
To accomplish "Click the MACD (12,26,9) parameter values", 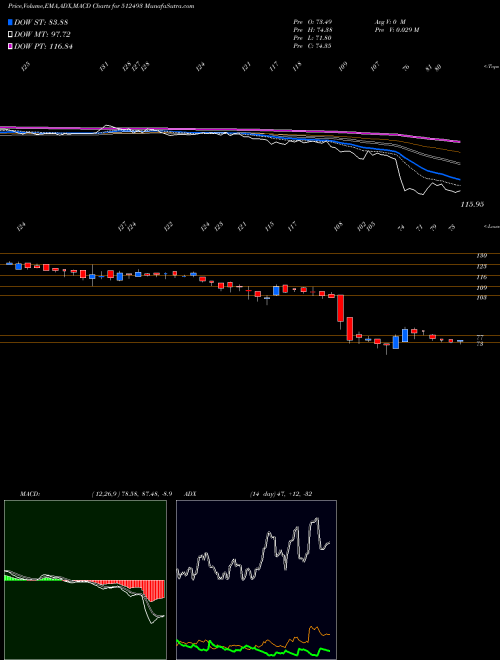I will [131, 494].
